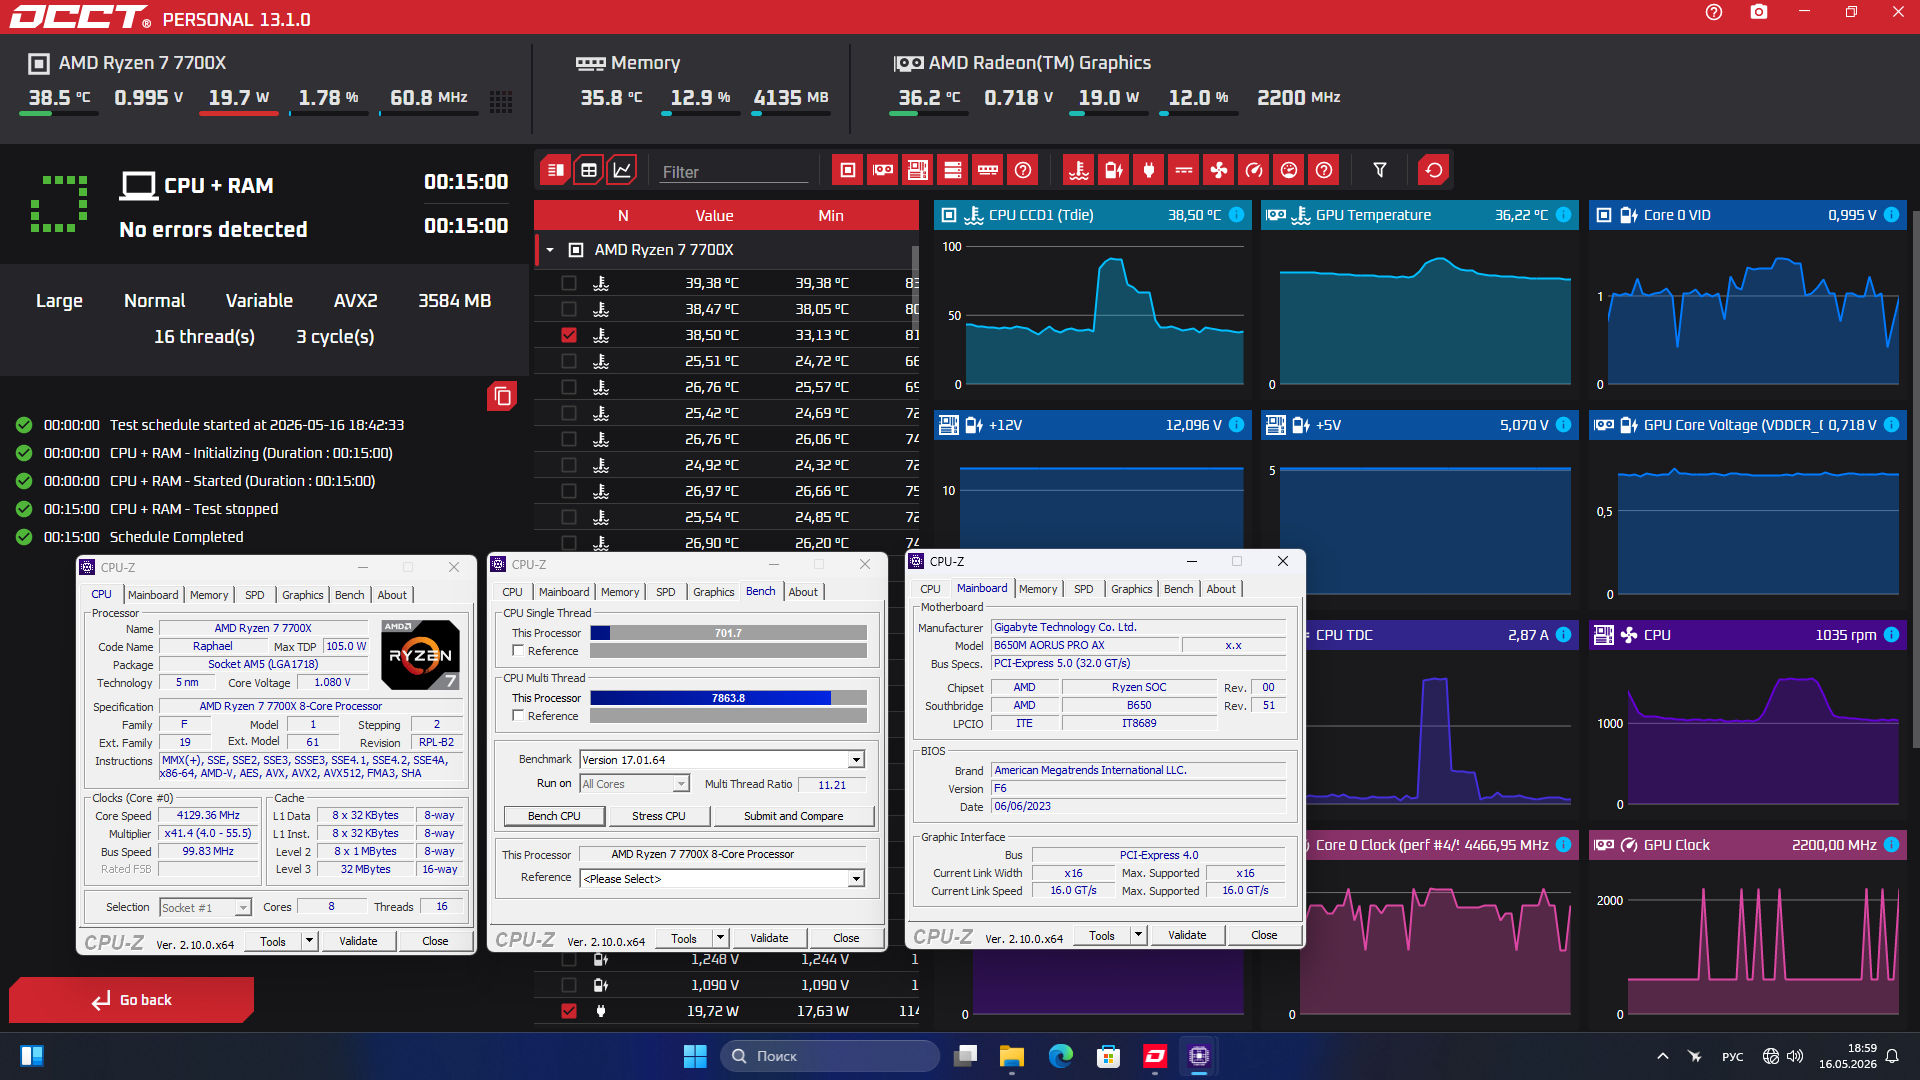This screenshot has width=1920, height=1080.
Task: Check the 25,51 °C sensor row checkbox
Action: [x=569, y=361]
